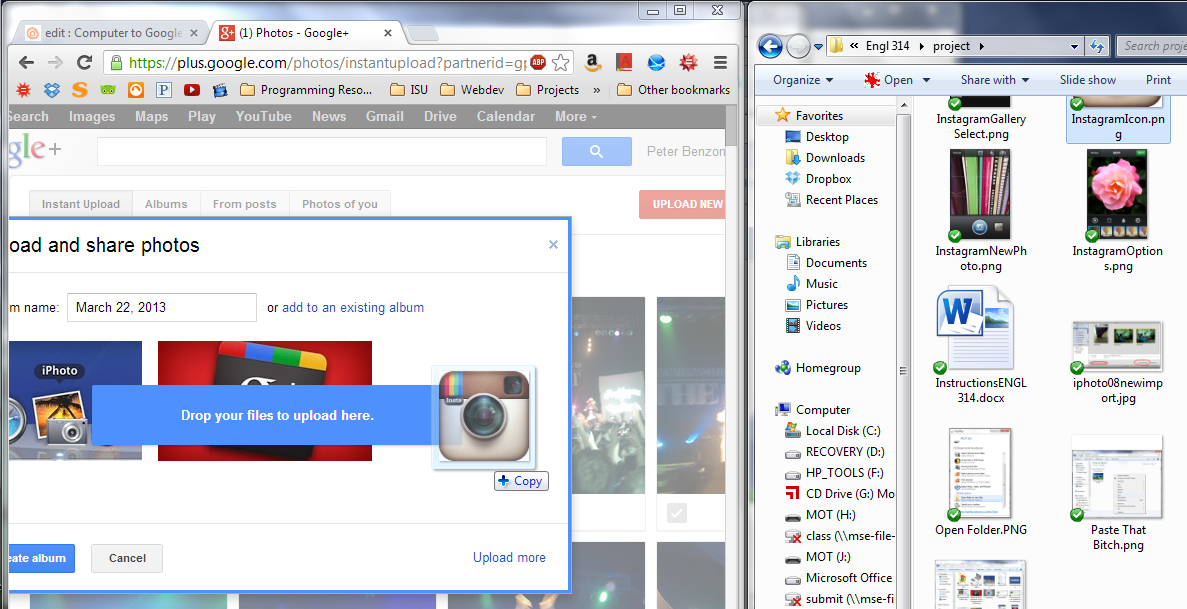Viewport: 1187px width, 609px height.
Task: Open the Projects bookmarks folder
Action: point(547,89)
